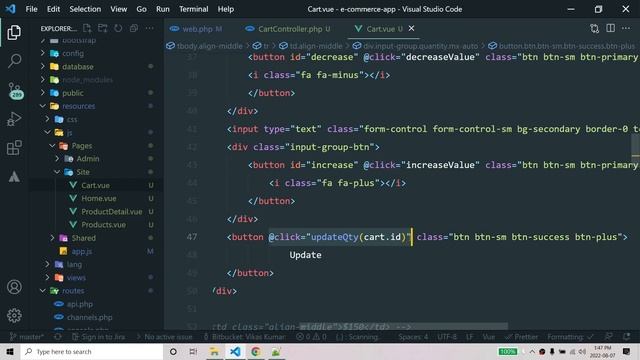Image resolution: width=640 pixels, height=360 pixels.
Task: Click Spaces: 4 indentation status item
Action: 413,337
